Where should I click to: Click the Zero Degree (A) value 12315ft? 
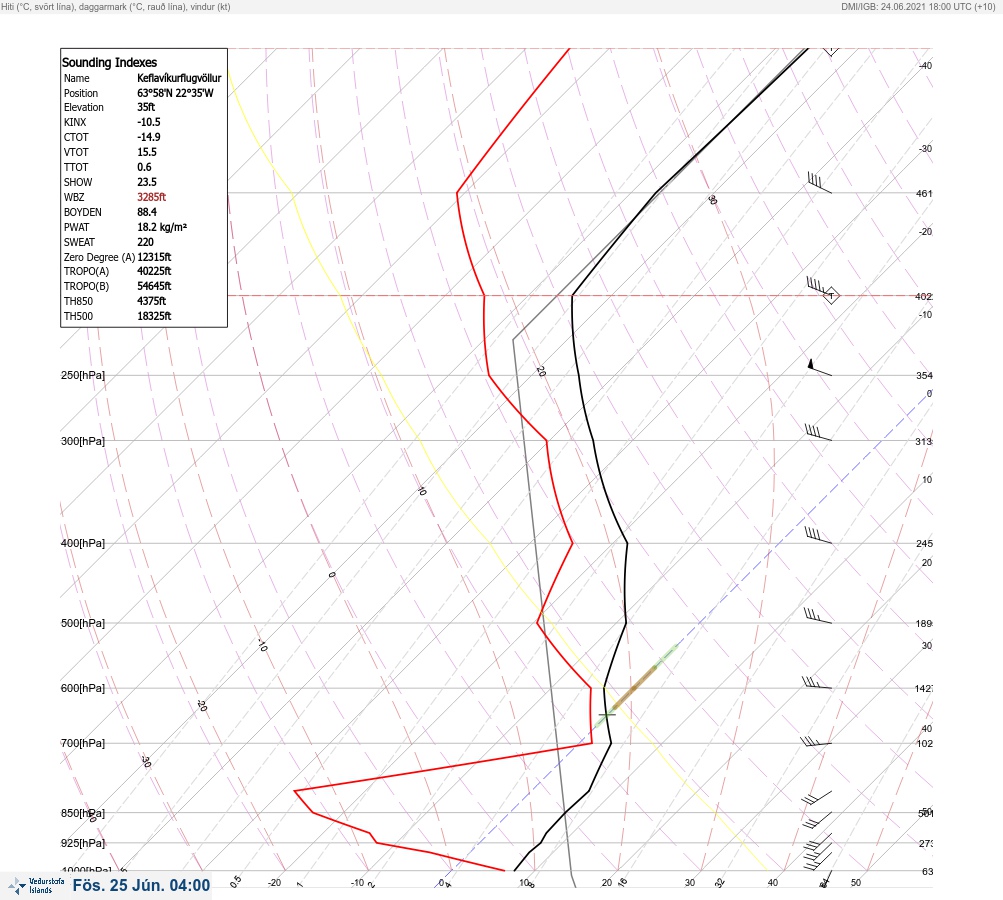(x=154, y=257)
